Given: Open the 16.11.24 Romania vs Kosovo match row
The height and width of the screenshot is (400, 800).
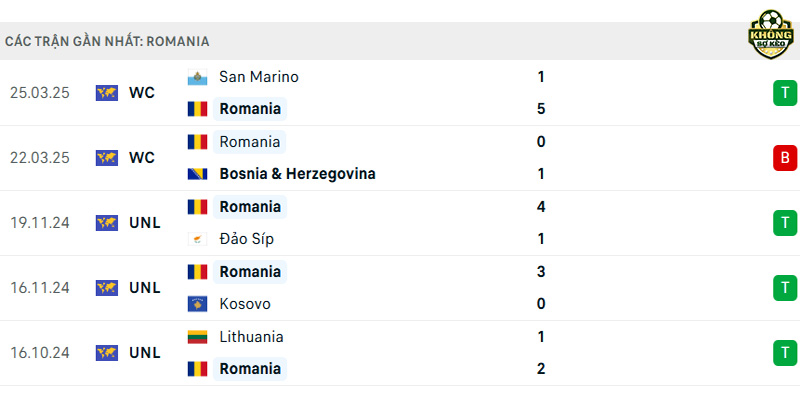Looking at the screenshot, I should tap(400, 288).
